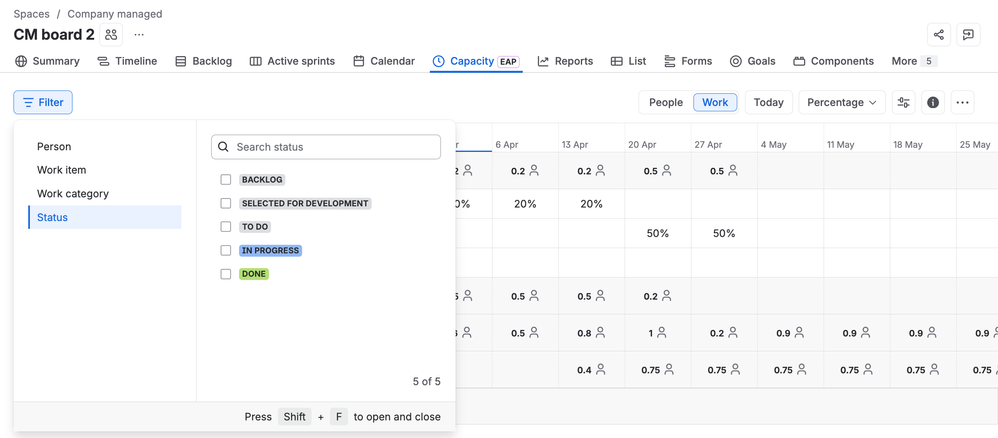
Task: Open the Reports tab
Action: tap(565, 61)
